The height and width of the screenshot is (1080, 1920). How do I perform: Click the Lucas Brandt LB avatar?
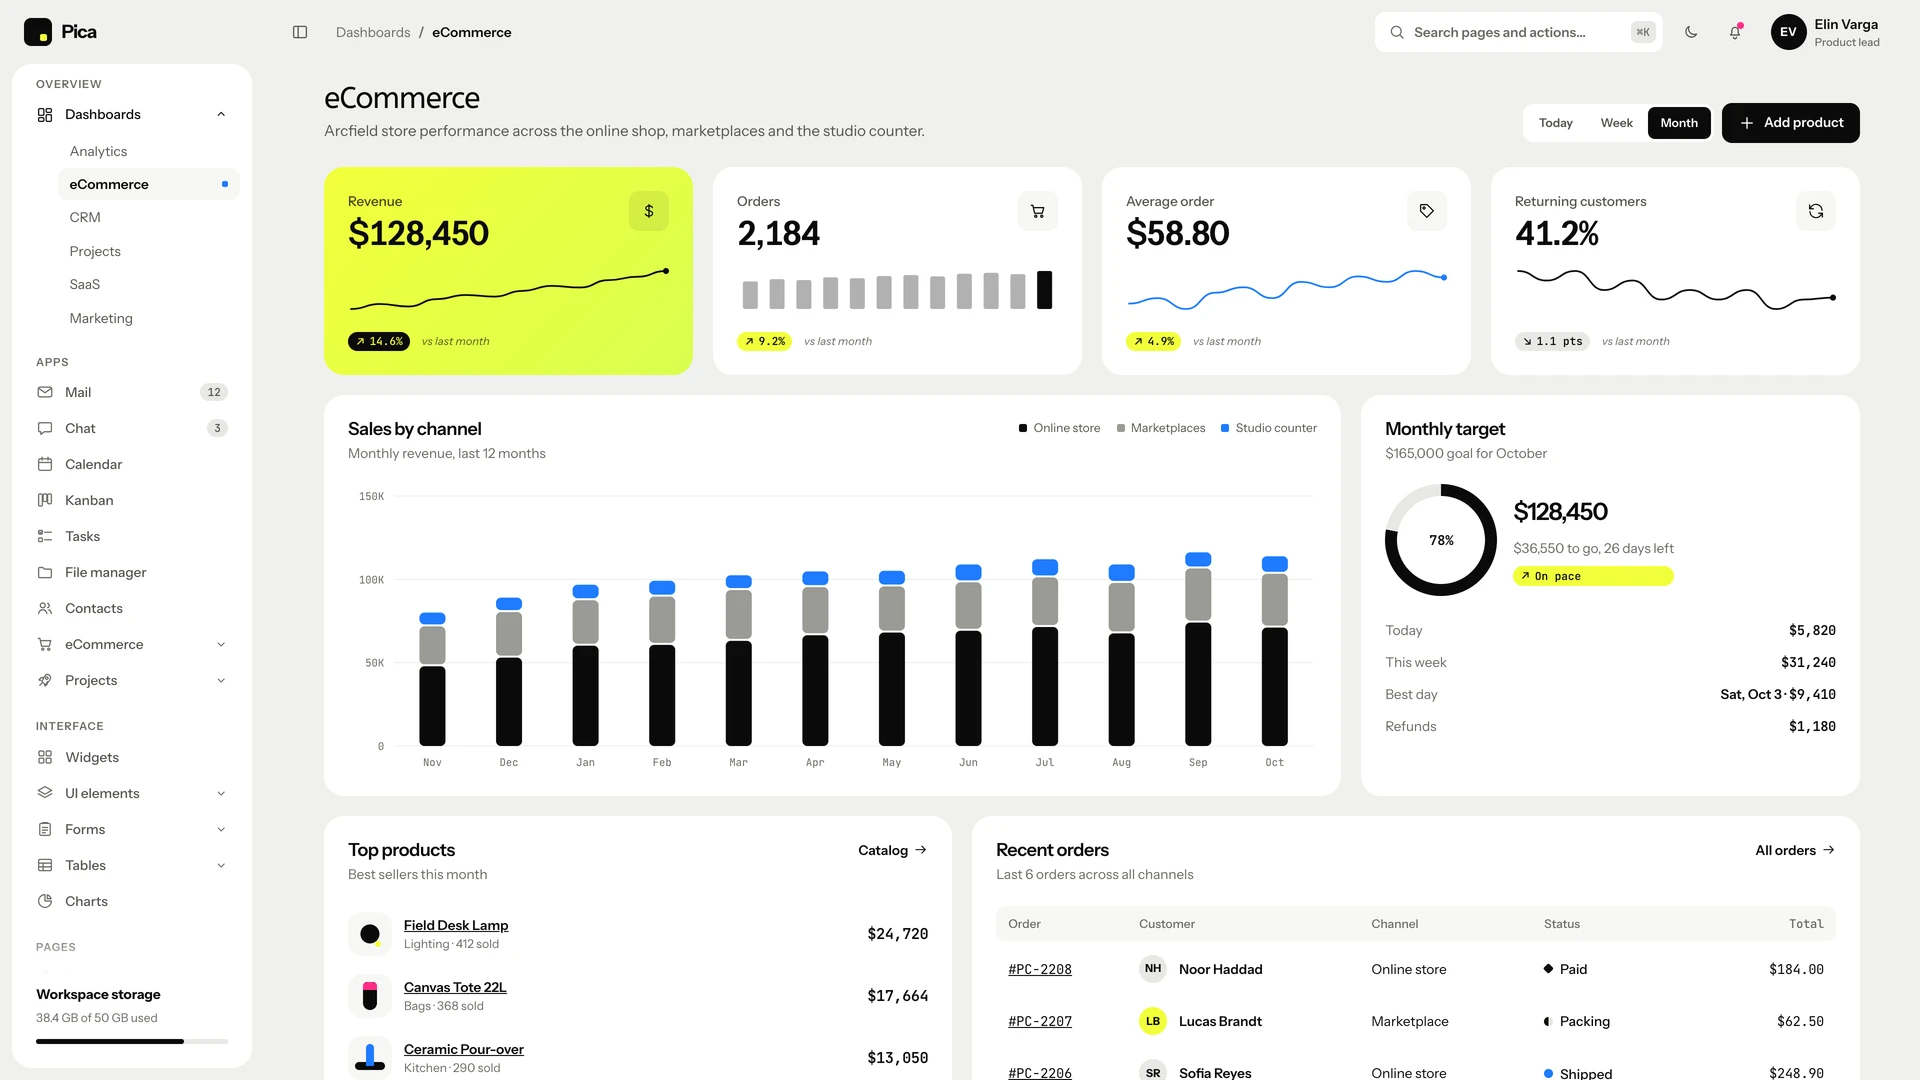[x=1153, y=1021]
